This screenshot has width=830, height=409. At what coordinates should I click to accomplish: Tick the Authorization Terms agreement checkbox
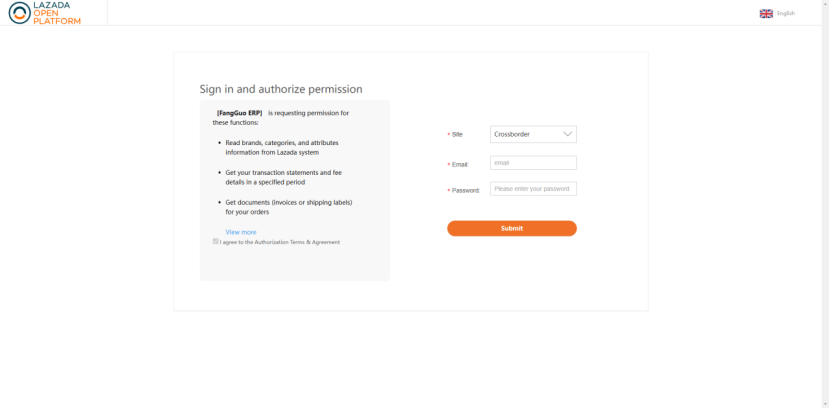tap(216, 241)
